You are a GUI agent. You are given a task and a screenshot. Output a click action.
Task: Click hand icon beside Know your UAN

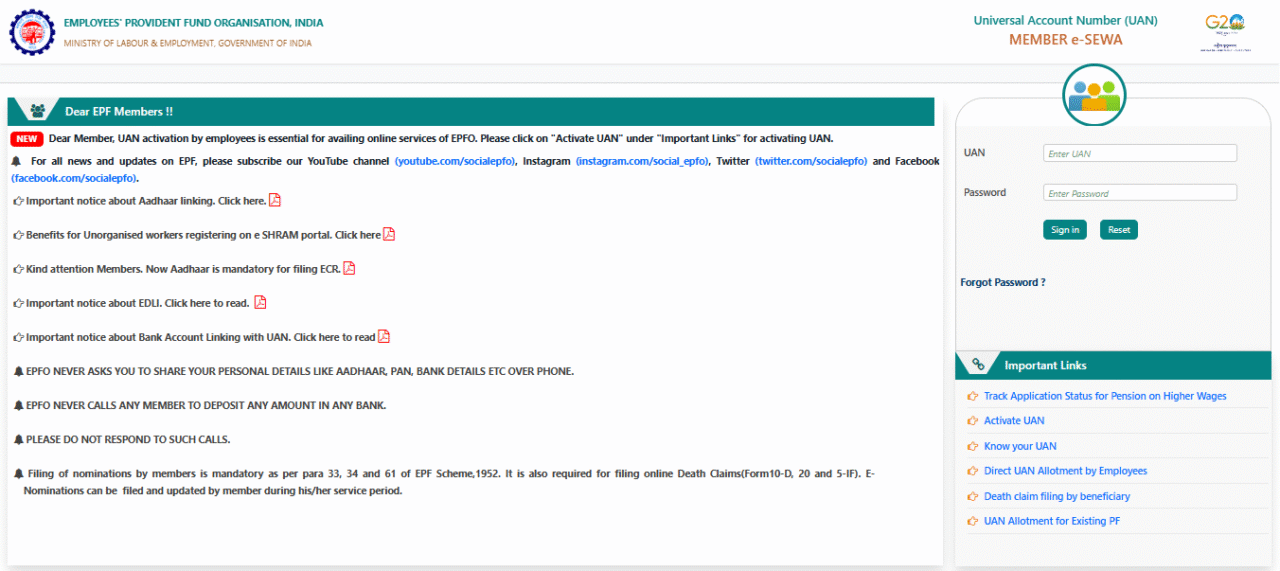tap(973, 446)
